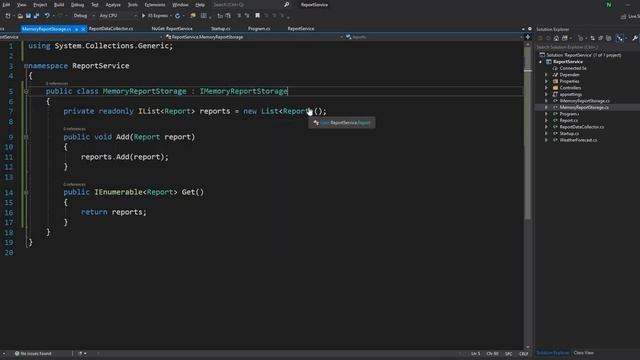Open the Build menu
640x360 pixels.
click(59, 4)
